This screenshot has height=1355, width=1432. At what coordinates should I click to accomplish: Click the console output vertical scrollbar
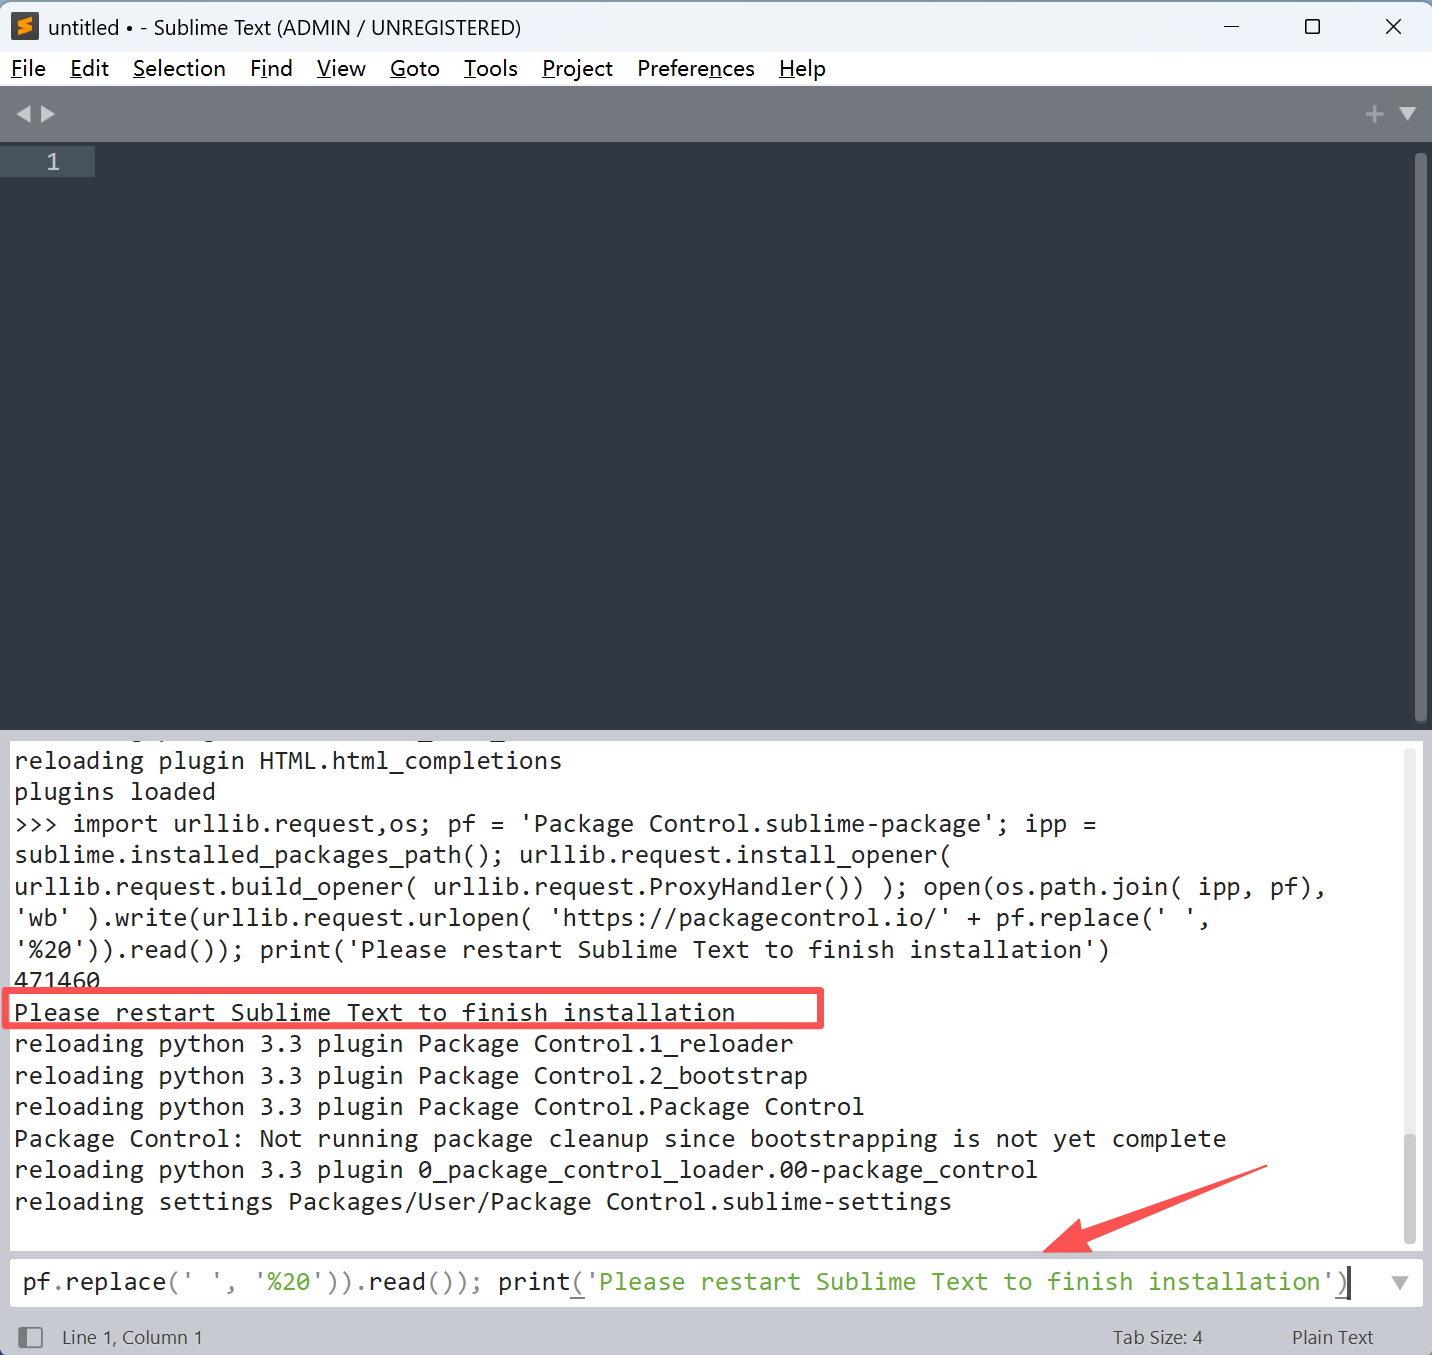point(1410,1188)
